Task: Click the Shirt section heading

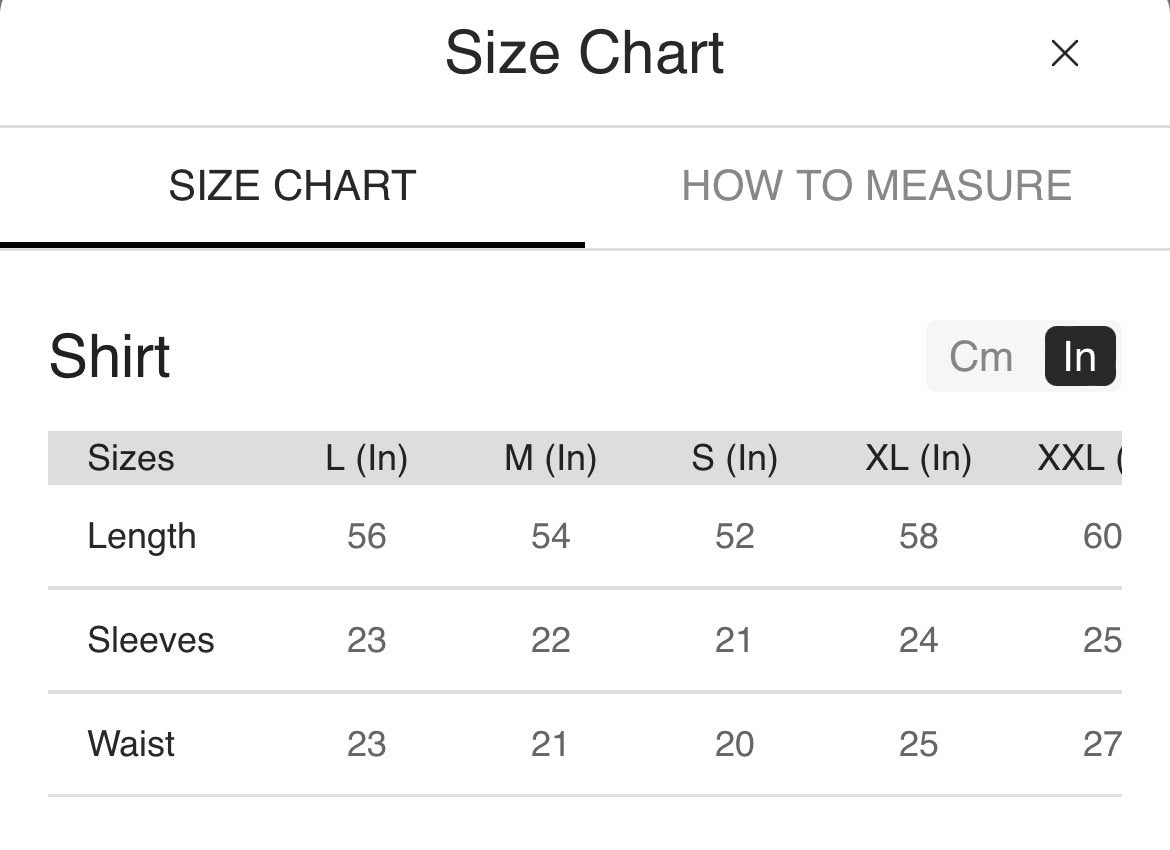Action: [x=110, y=356]
